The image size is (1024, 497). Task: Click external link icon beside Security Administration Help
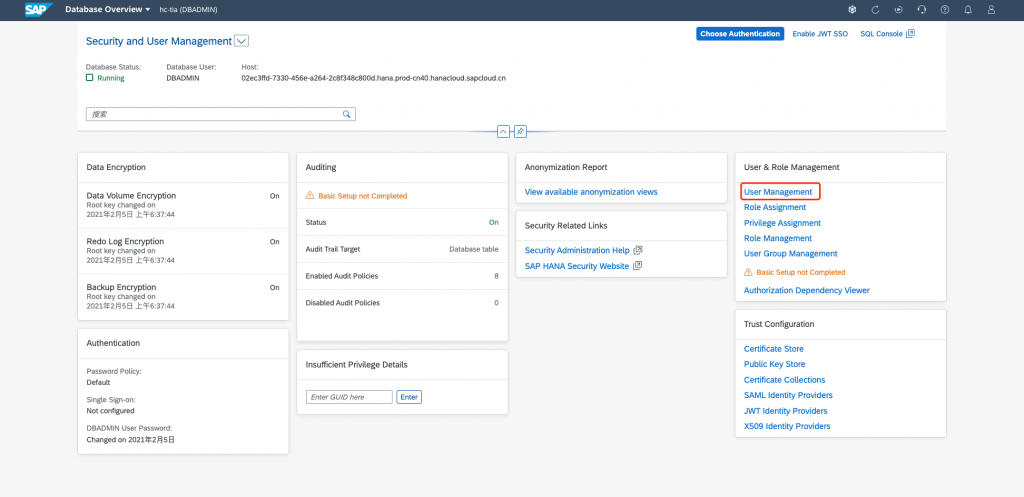[x=639, y=250]
